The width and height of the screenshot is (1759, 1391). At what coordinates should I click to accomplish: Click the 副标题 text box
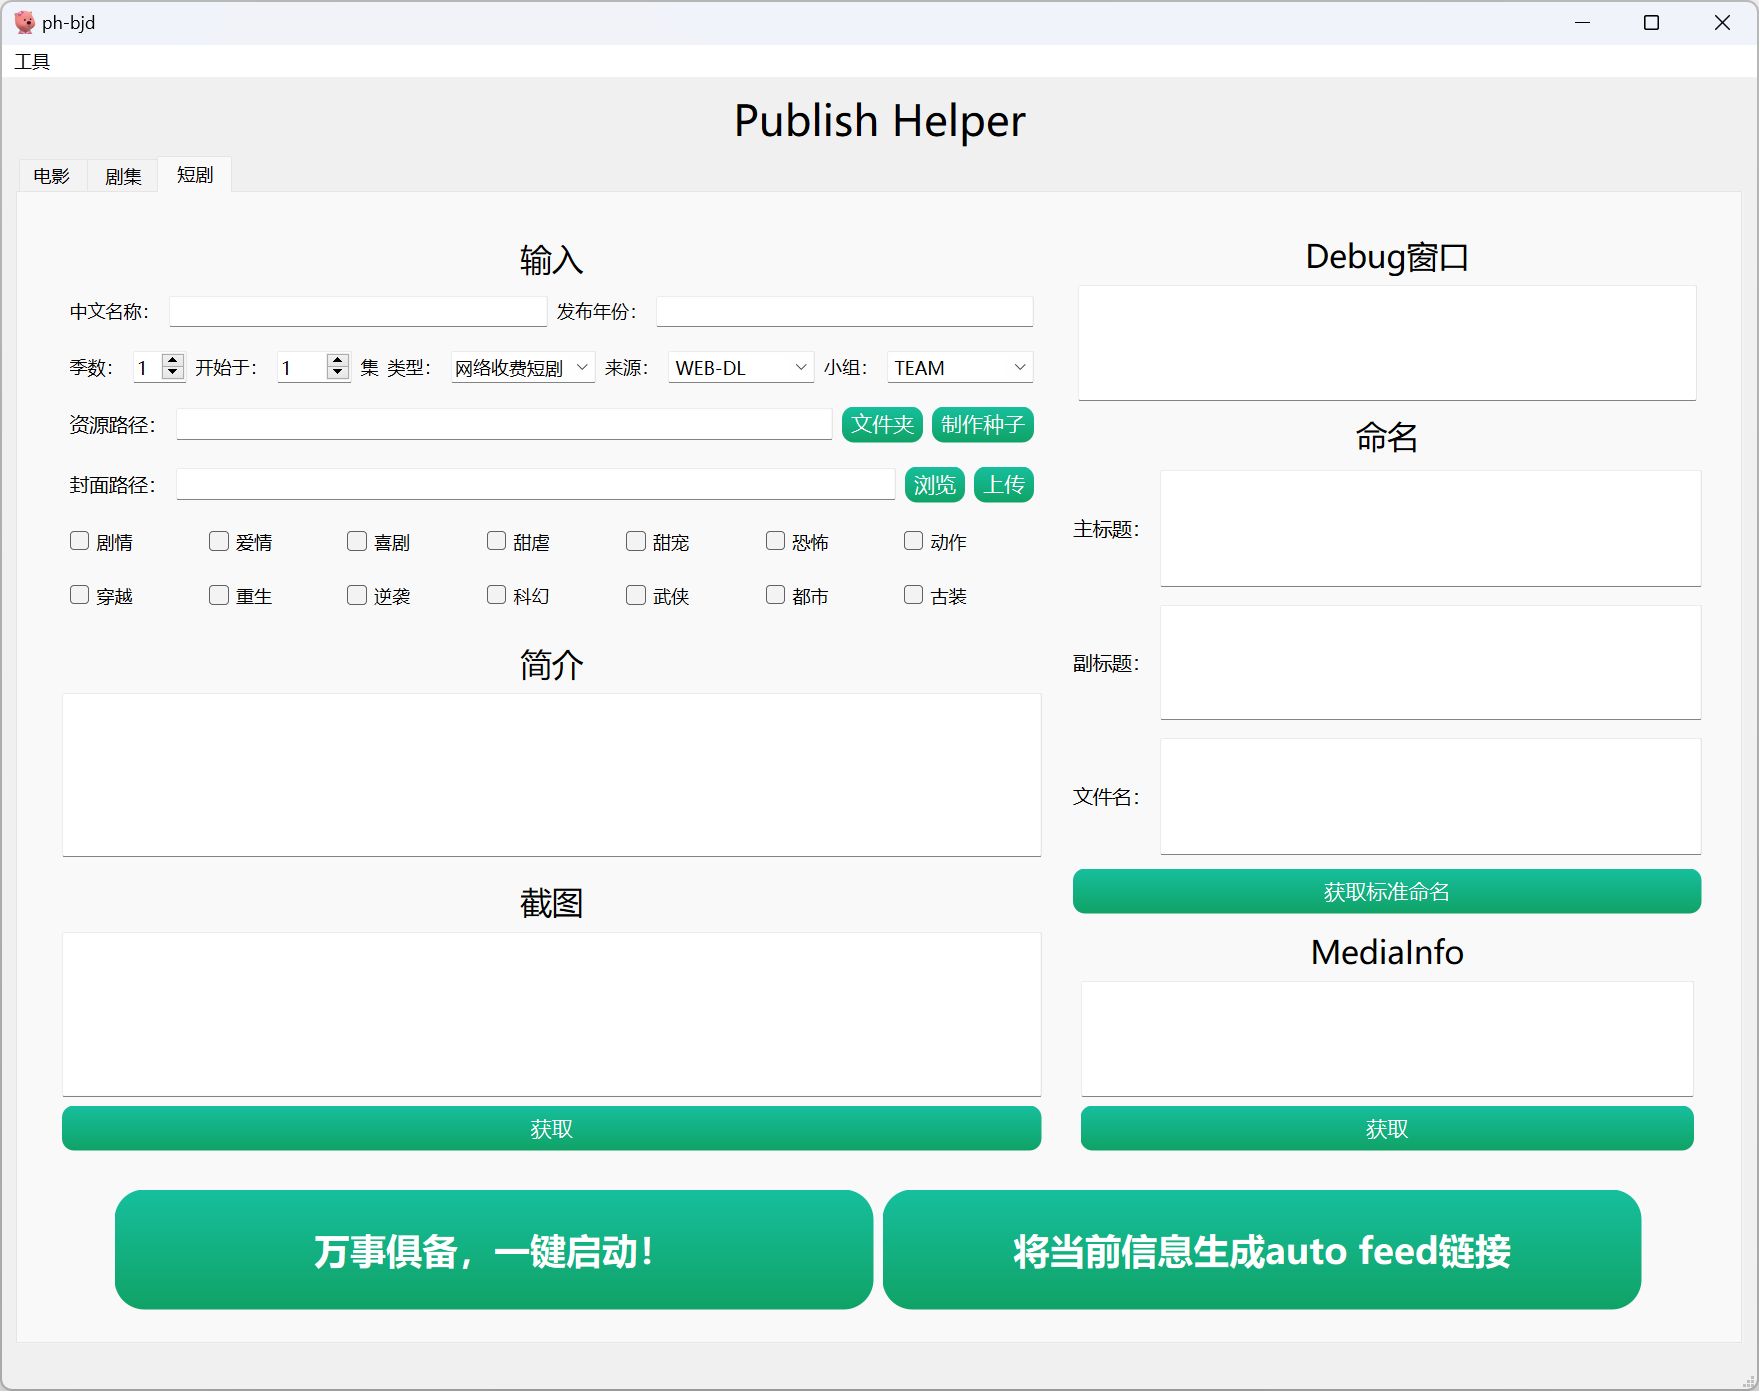pos(1431,662)
